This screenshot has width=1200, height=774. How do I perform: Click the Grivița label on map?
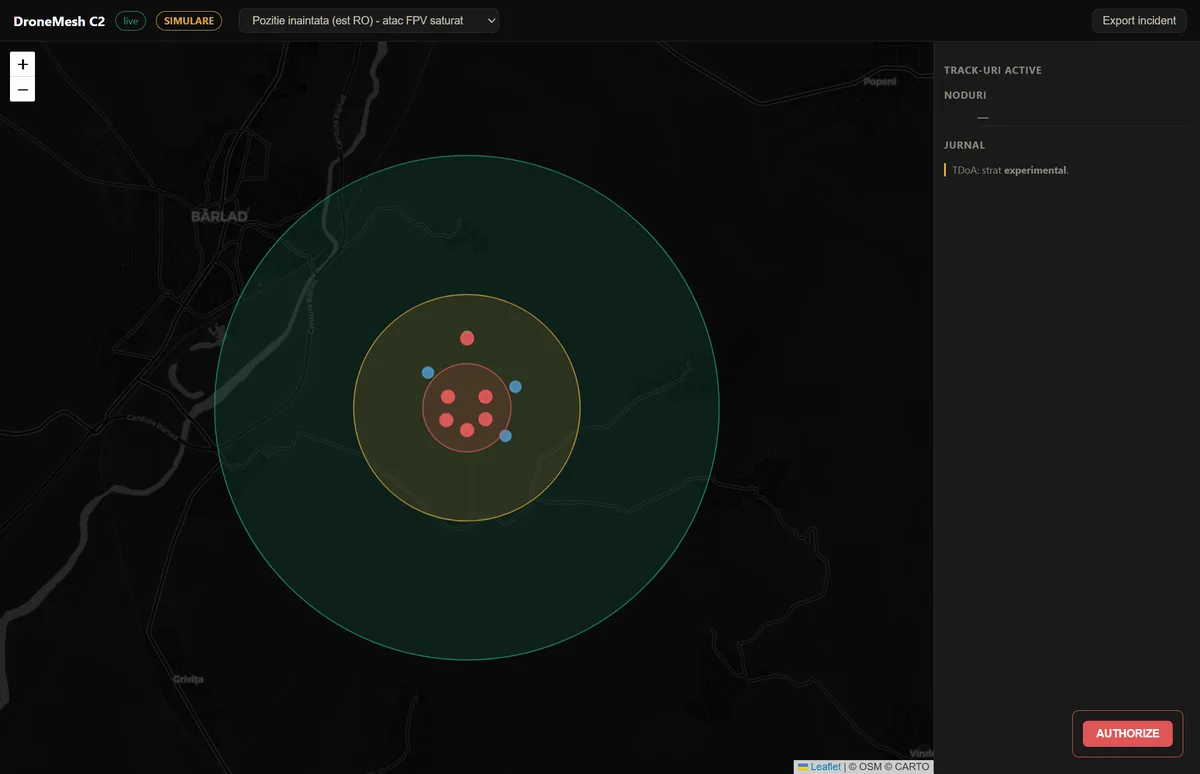pyautogui.click(x=188, y=679)
